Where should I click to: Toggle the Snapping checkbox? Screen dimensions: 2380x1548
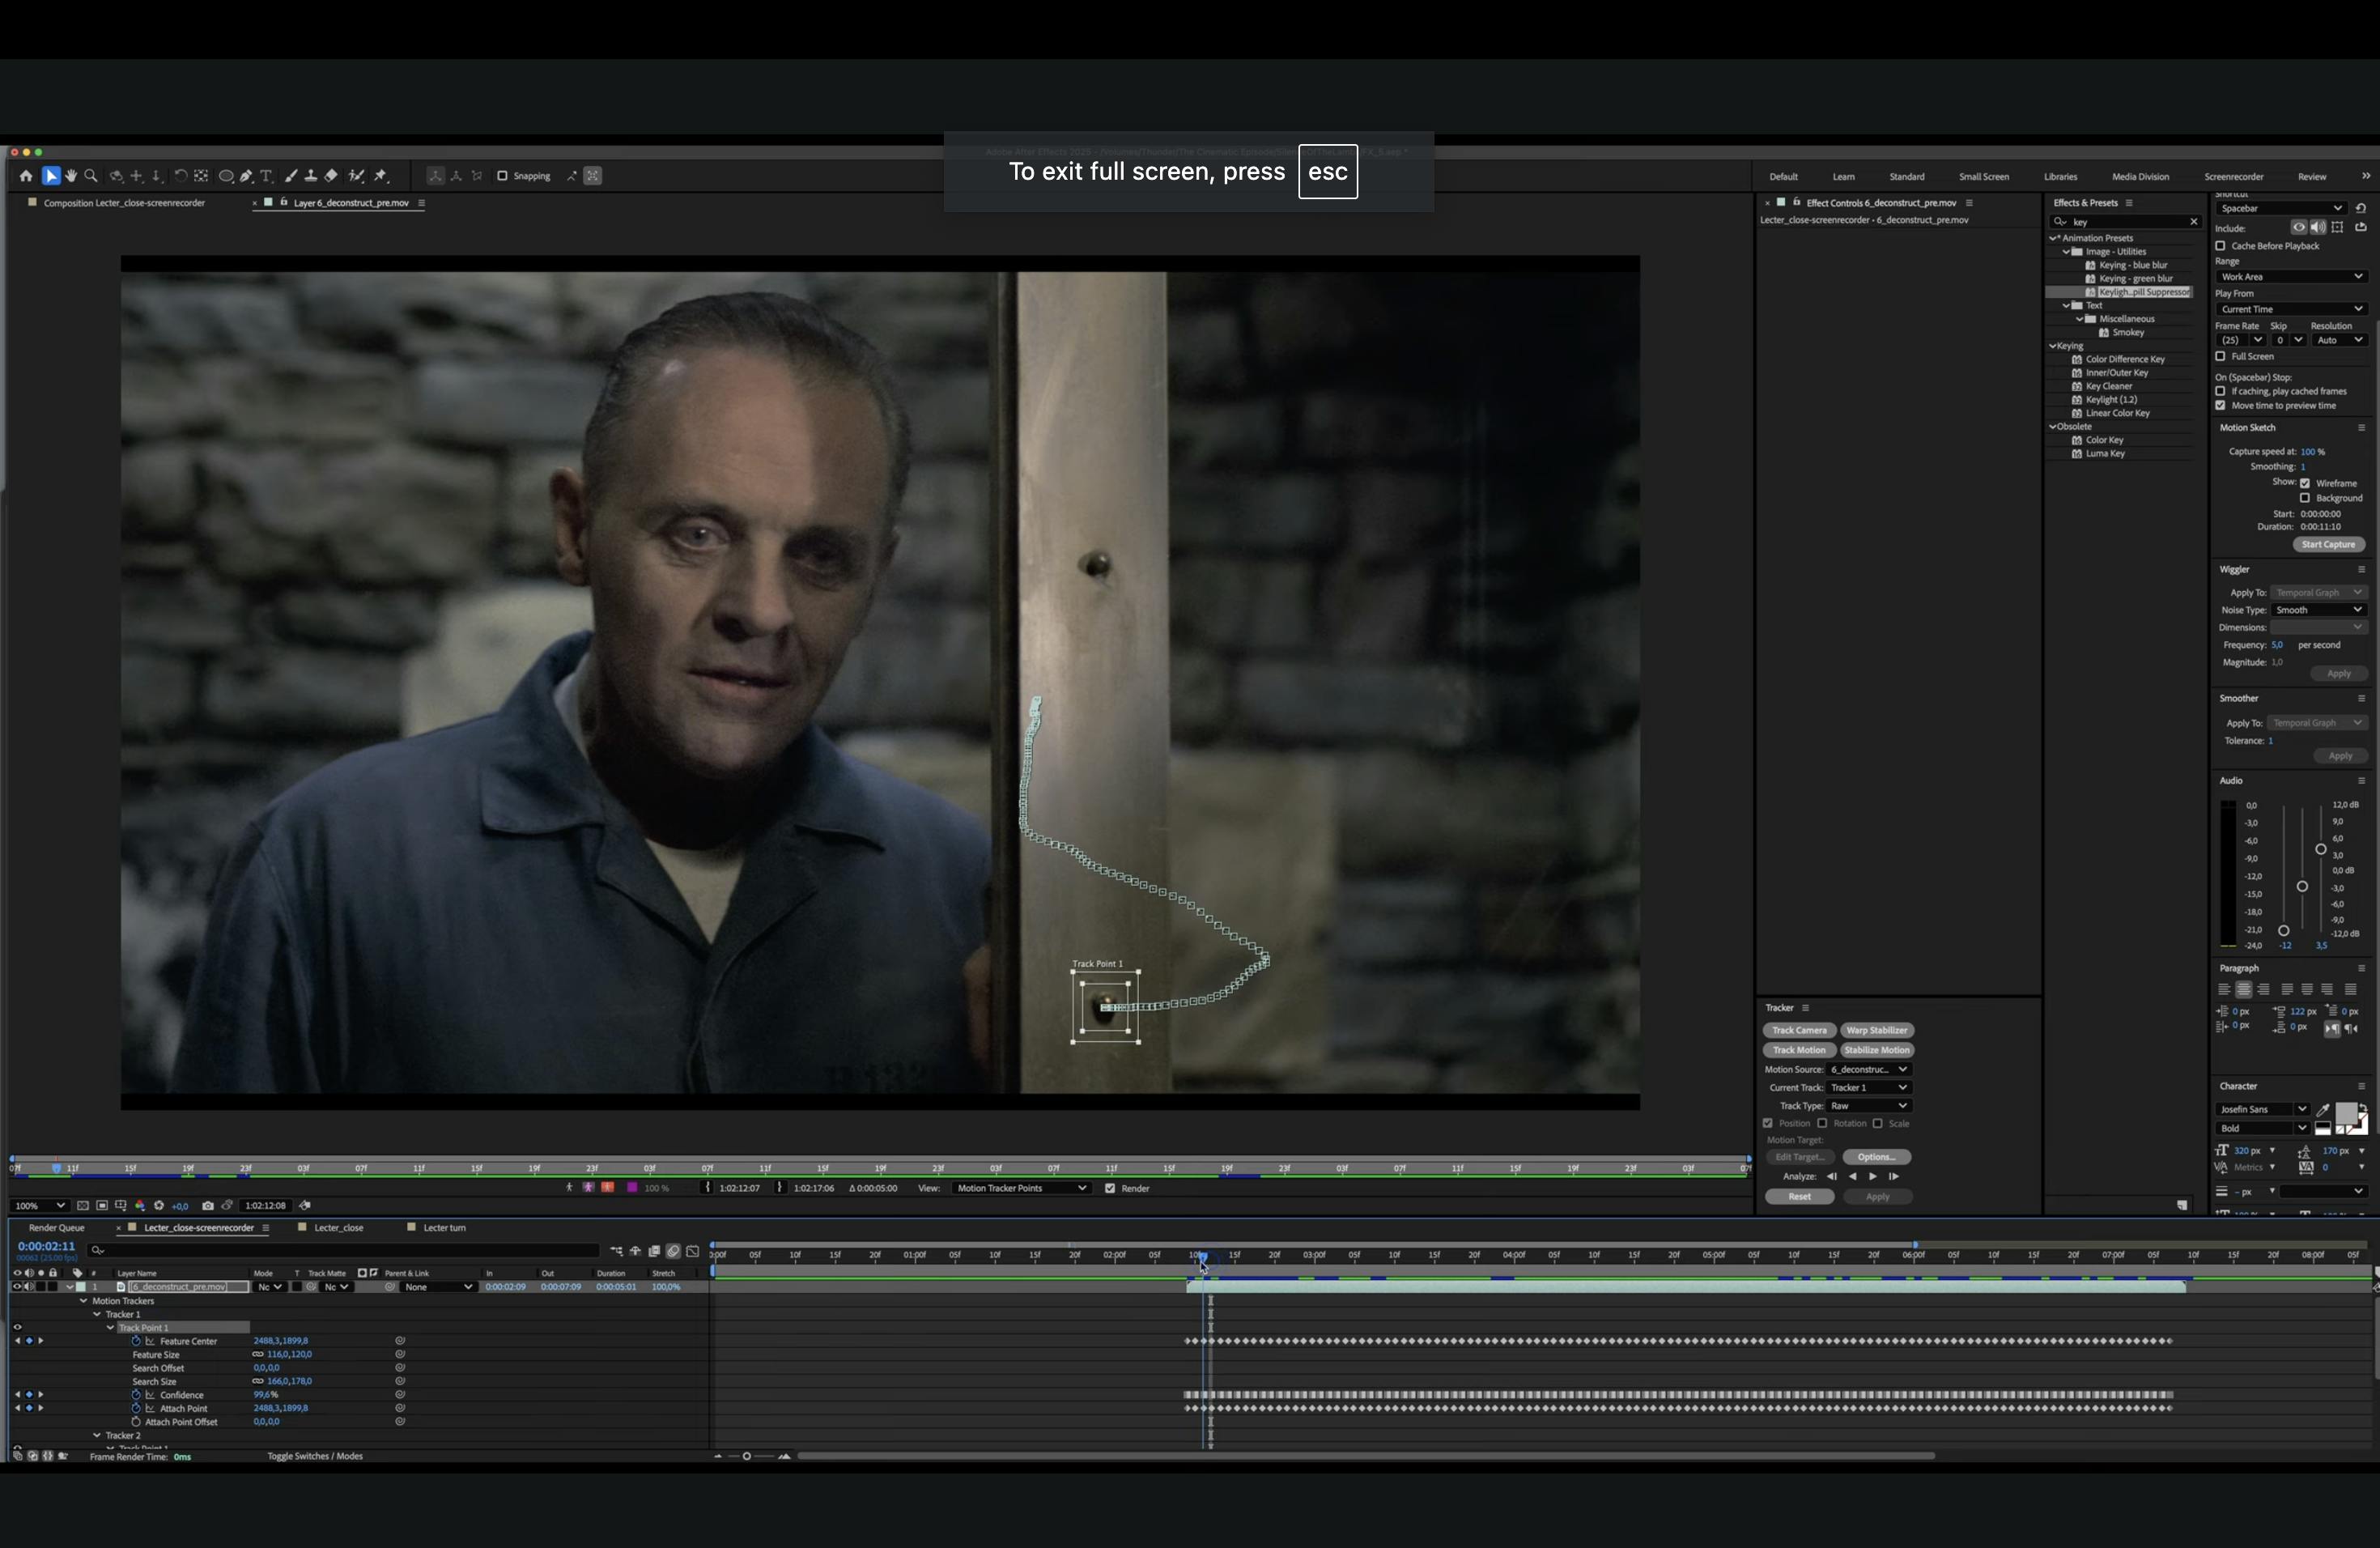[502, 176]
